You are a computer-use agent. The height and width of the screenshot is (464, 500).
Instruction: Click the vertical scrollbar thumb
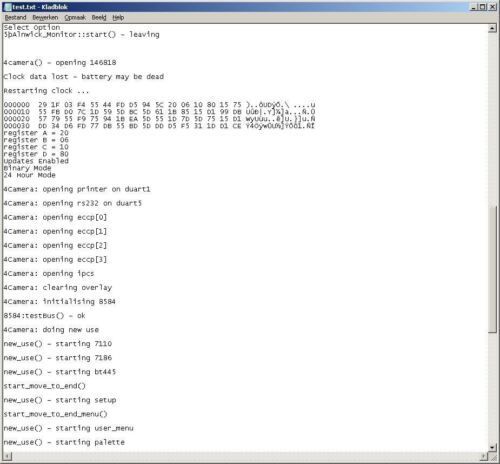[492, 269]
